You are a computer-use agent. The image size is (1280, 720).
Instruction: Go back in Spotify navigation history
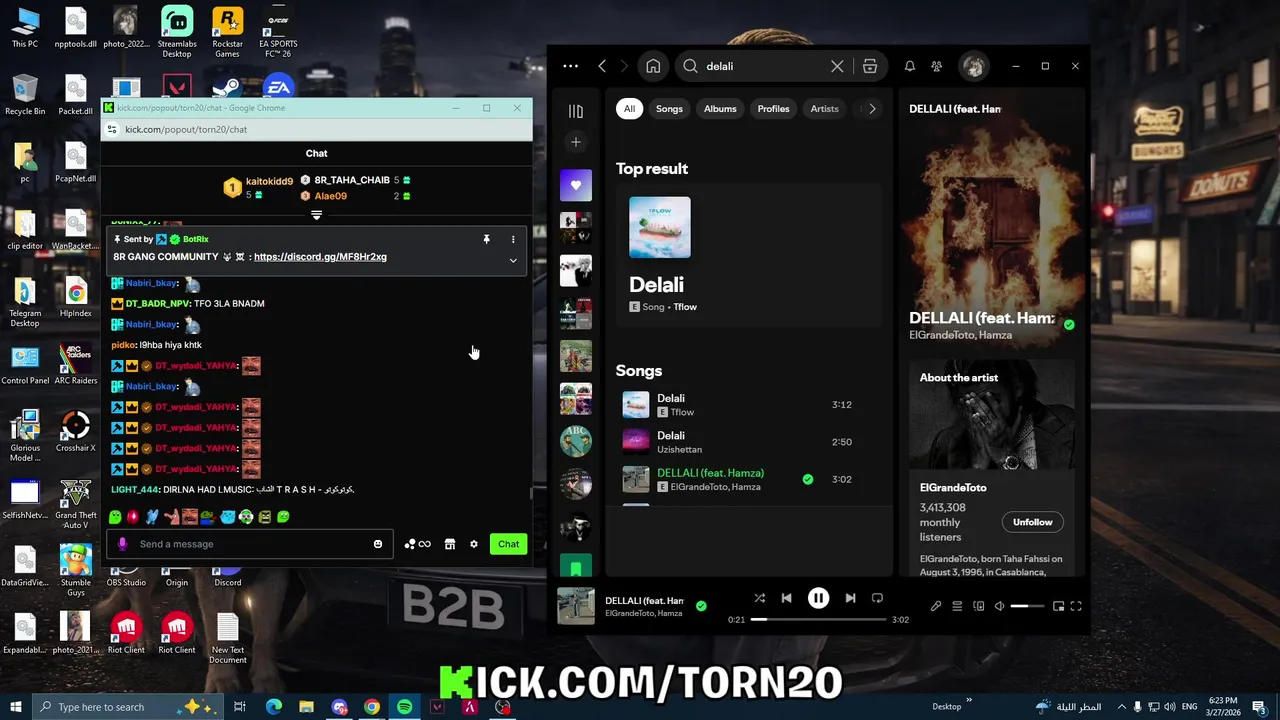(x=602, y=66)
